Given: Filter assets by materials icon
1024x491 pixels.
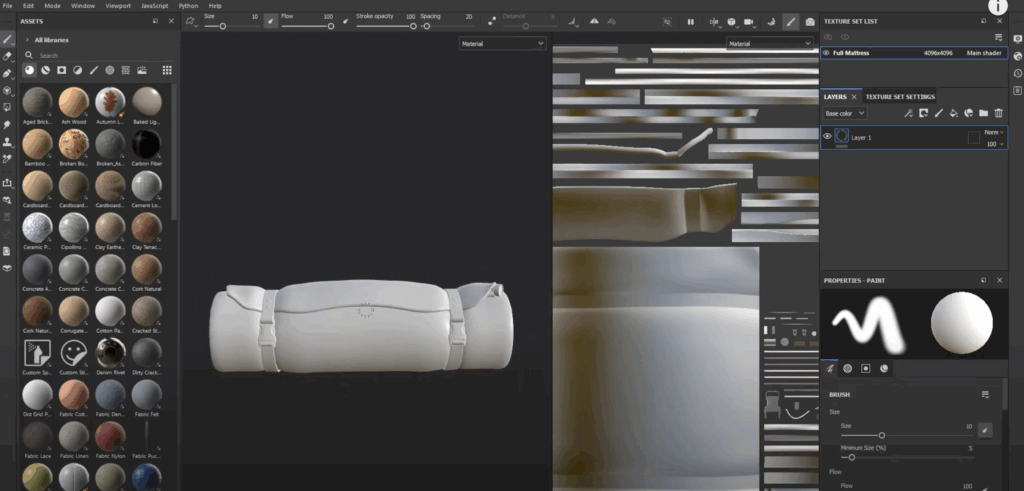Looking at the screenshot, I should coord(29,70).
